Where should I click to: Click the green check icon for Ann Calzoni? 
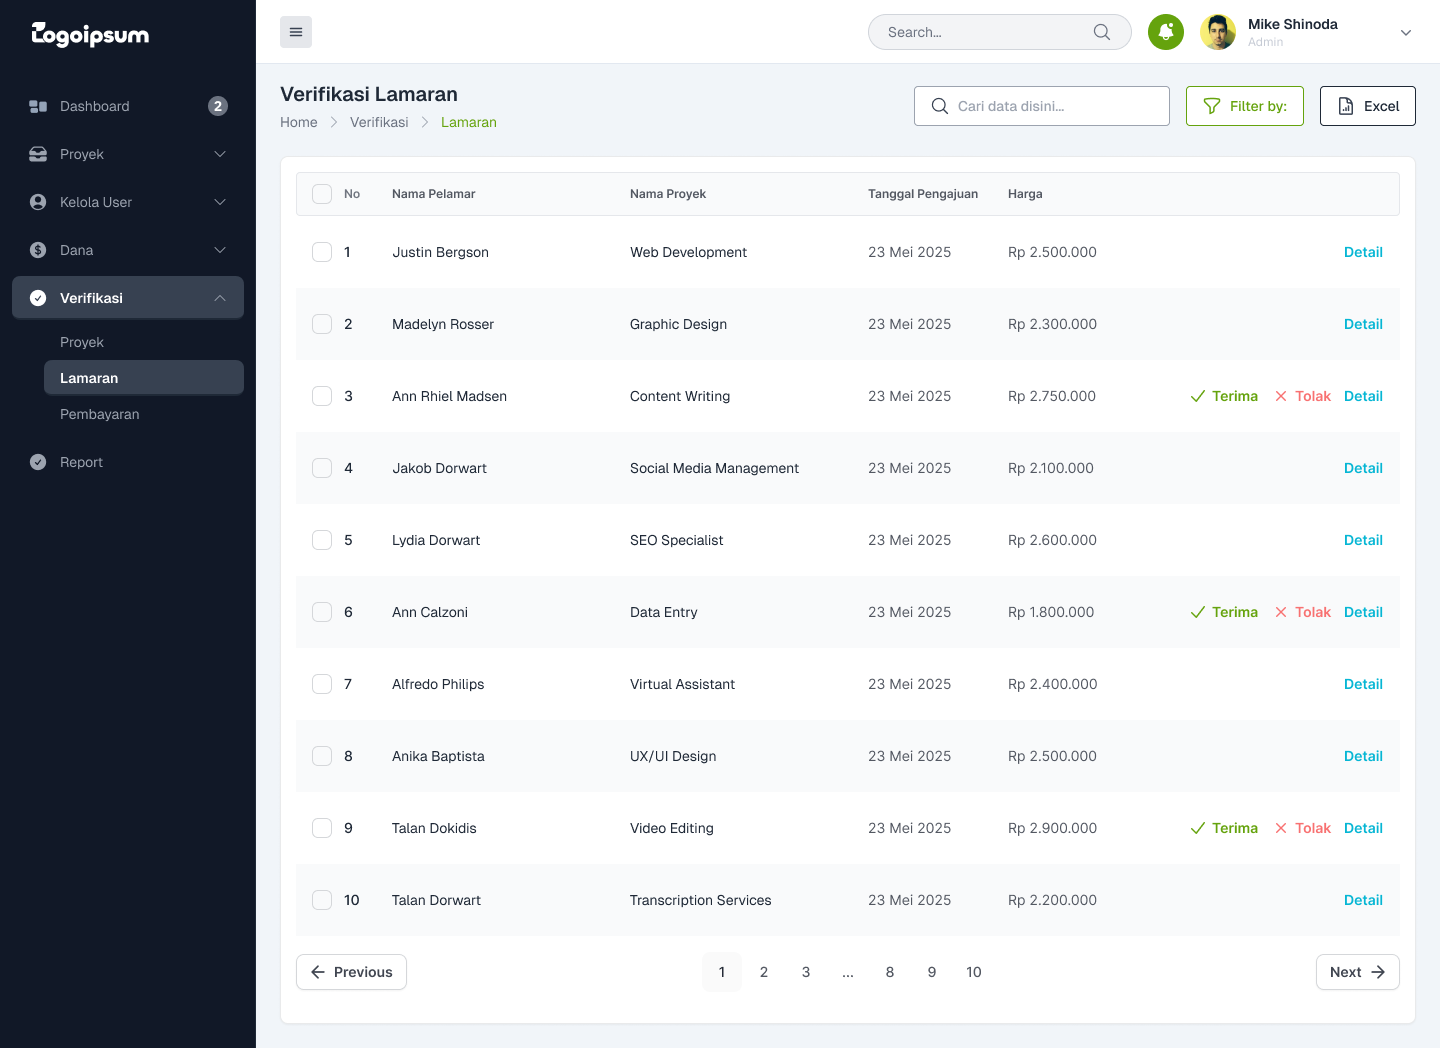click(1198, 612)
